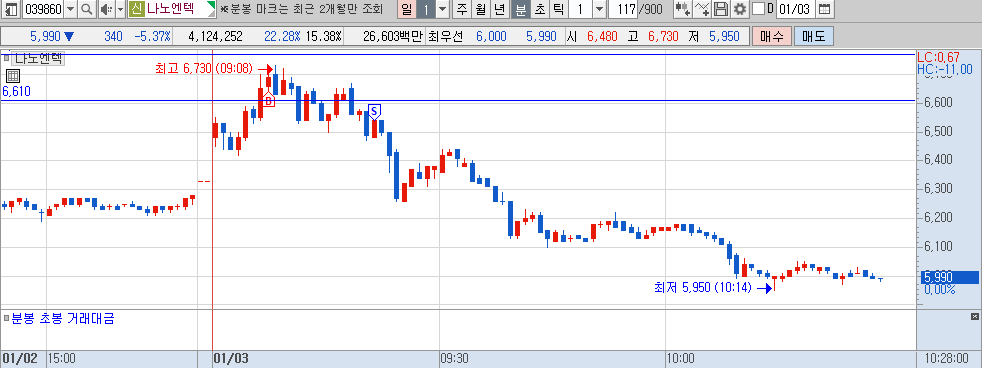Open chart settings gear icon
This screenshot has height=368, width=982.
click(740, 9)
